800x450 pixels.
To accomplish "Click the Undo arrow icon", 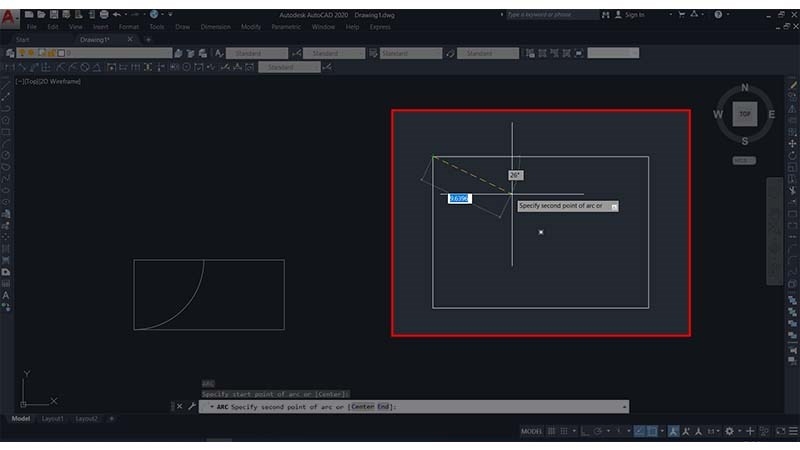I will (x=117, y=14).
